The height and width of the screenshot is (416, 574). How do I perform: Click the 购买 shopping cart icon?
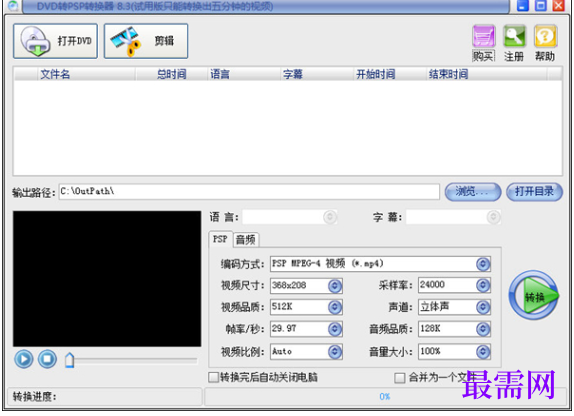click(x=484, y=36)
